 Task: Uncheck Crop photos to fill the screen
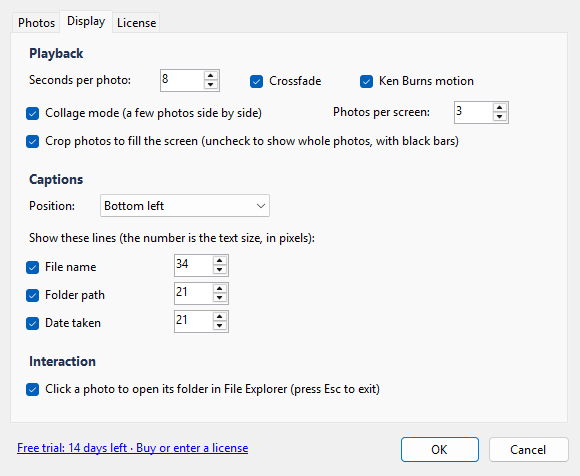33,141
